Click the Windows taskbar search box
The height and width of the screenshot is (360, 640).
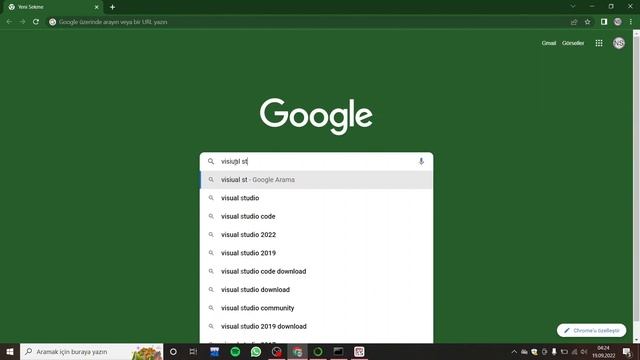coord(91,351)
